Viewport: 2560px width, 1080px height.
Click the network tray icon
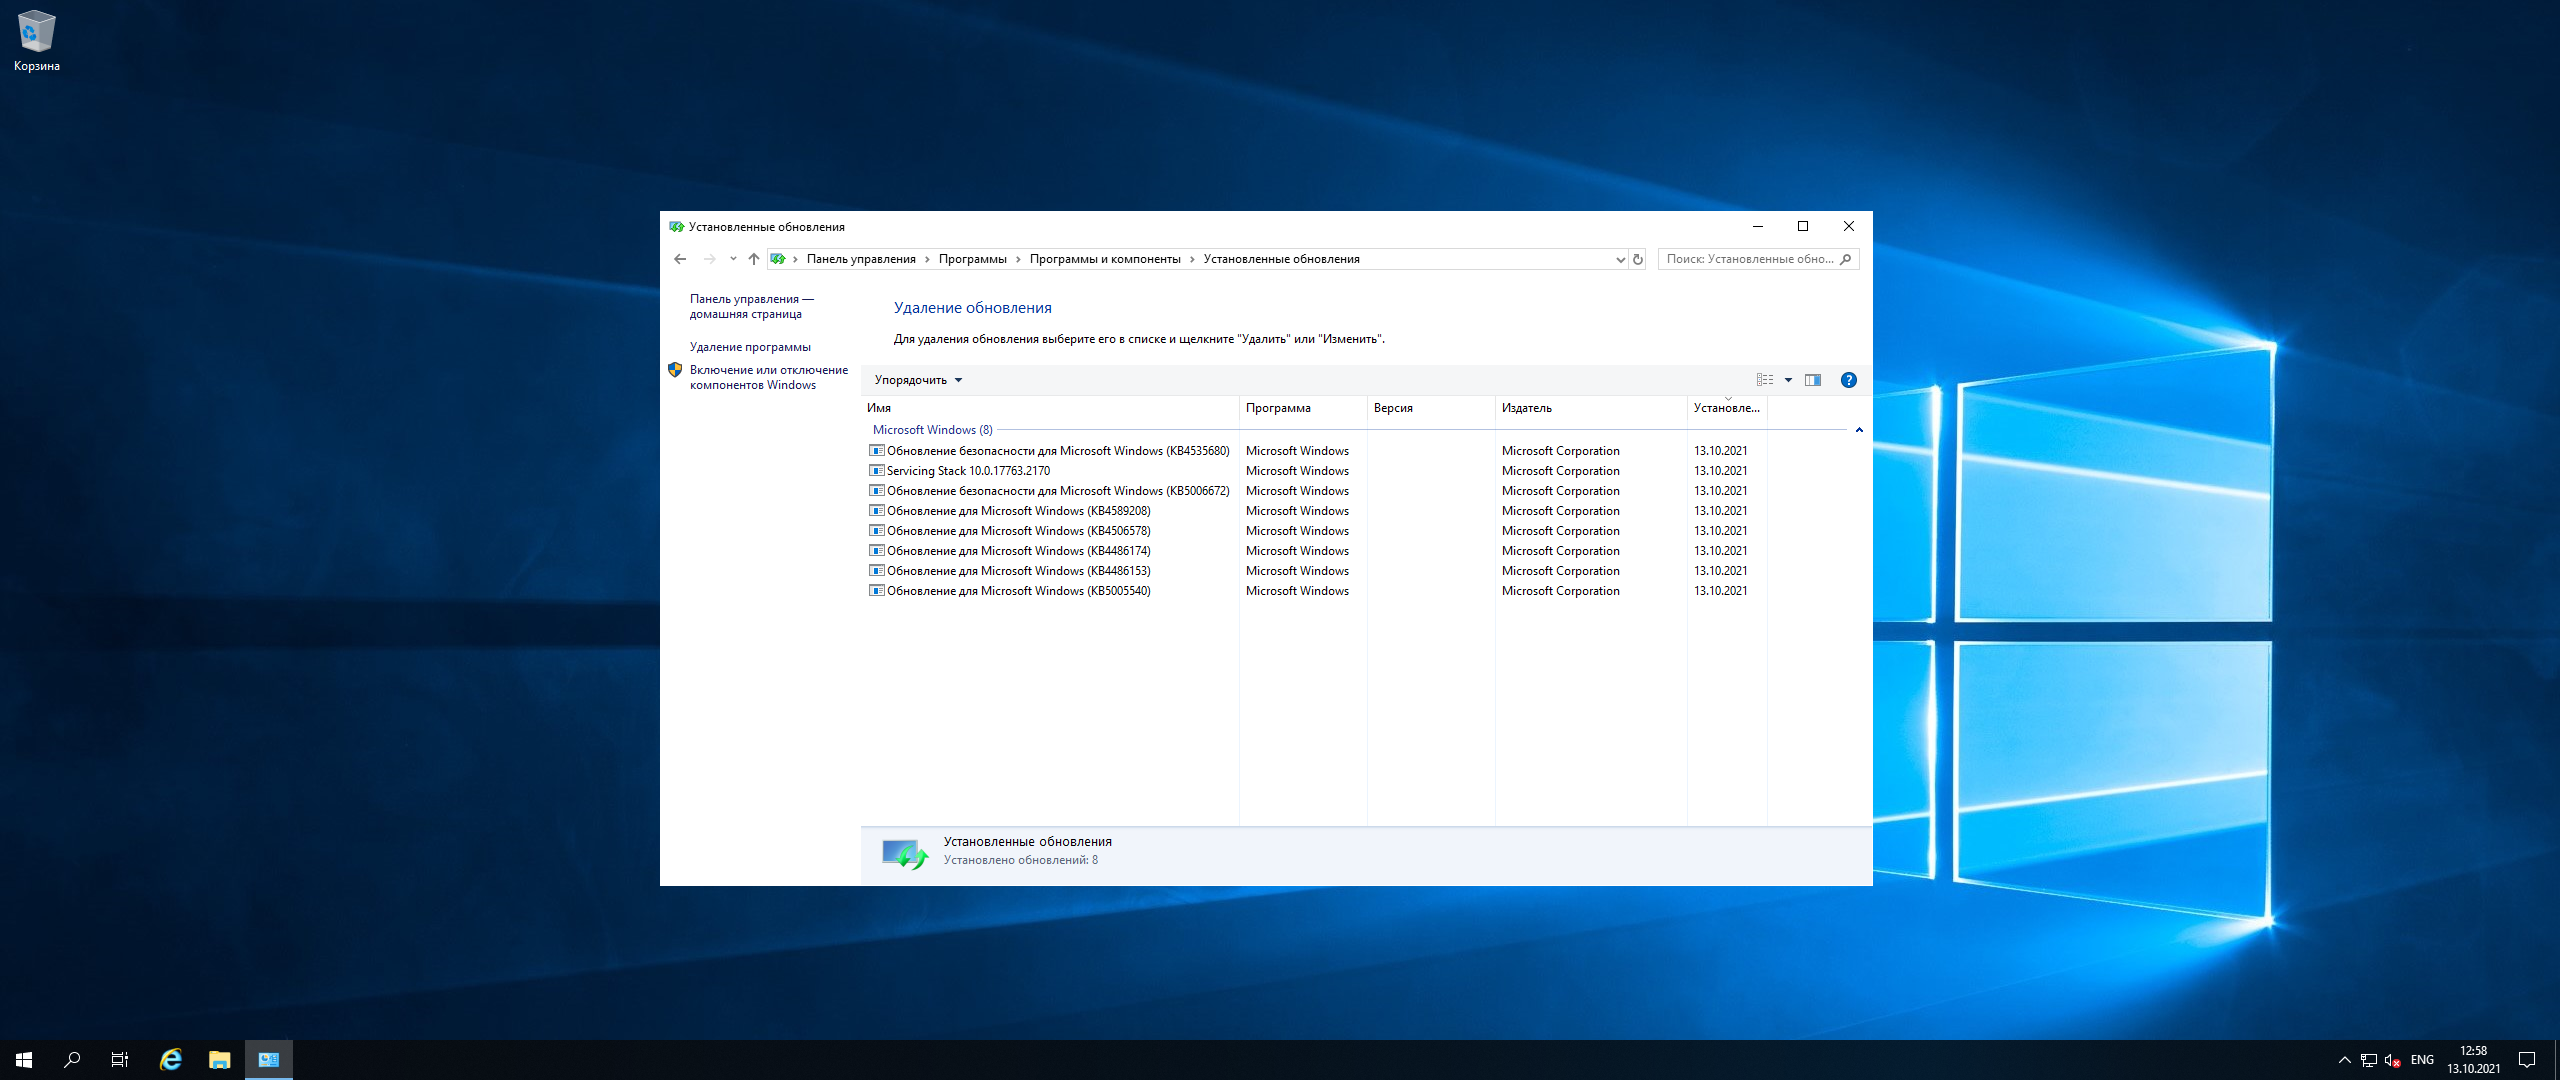[x=2369, y=1060]
